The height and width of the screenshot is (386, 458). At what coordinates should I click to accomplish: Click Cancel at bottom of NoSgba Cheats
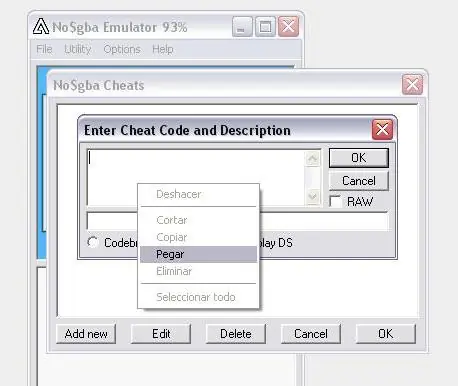(311, 334)
